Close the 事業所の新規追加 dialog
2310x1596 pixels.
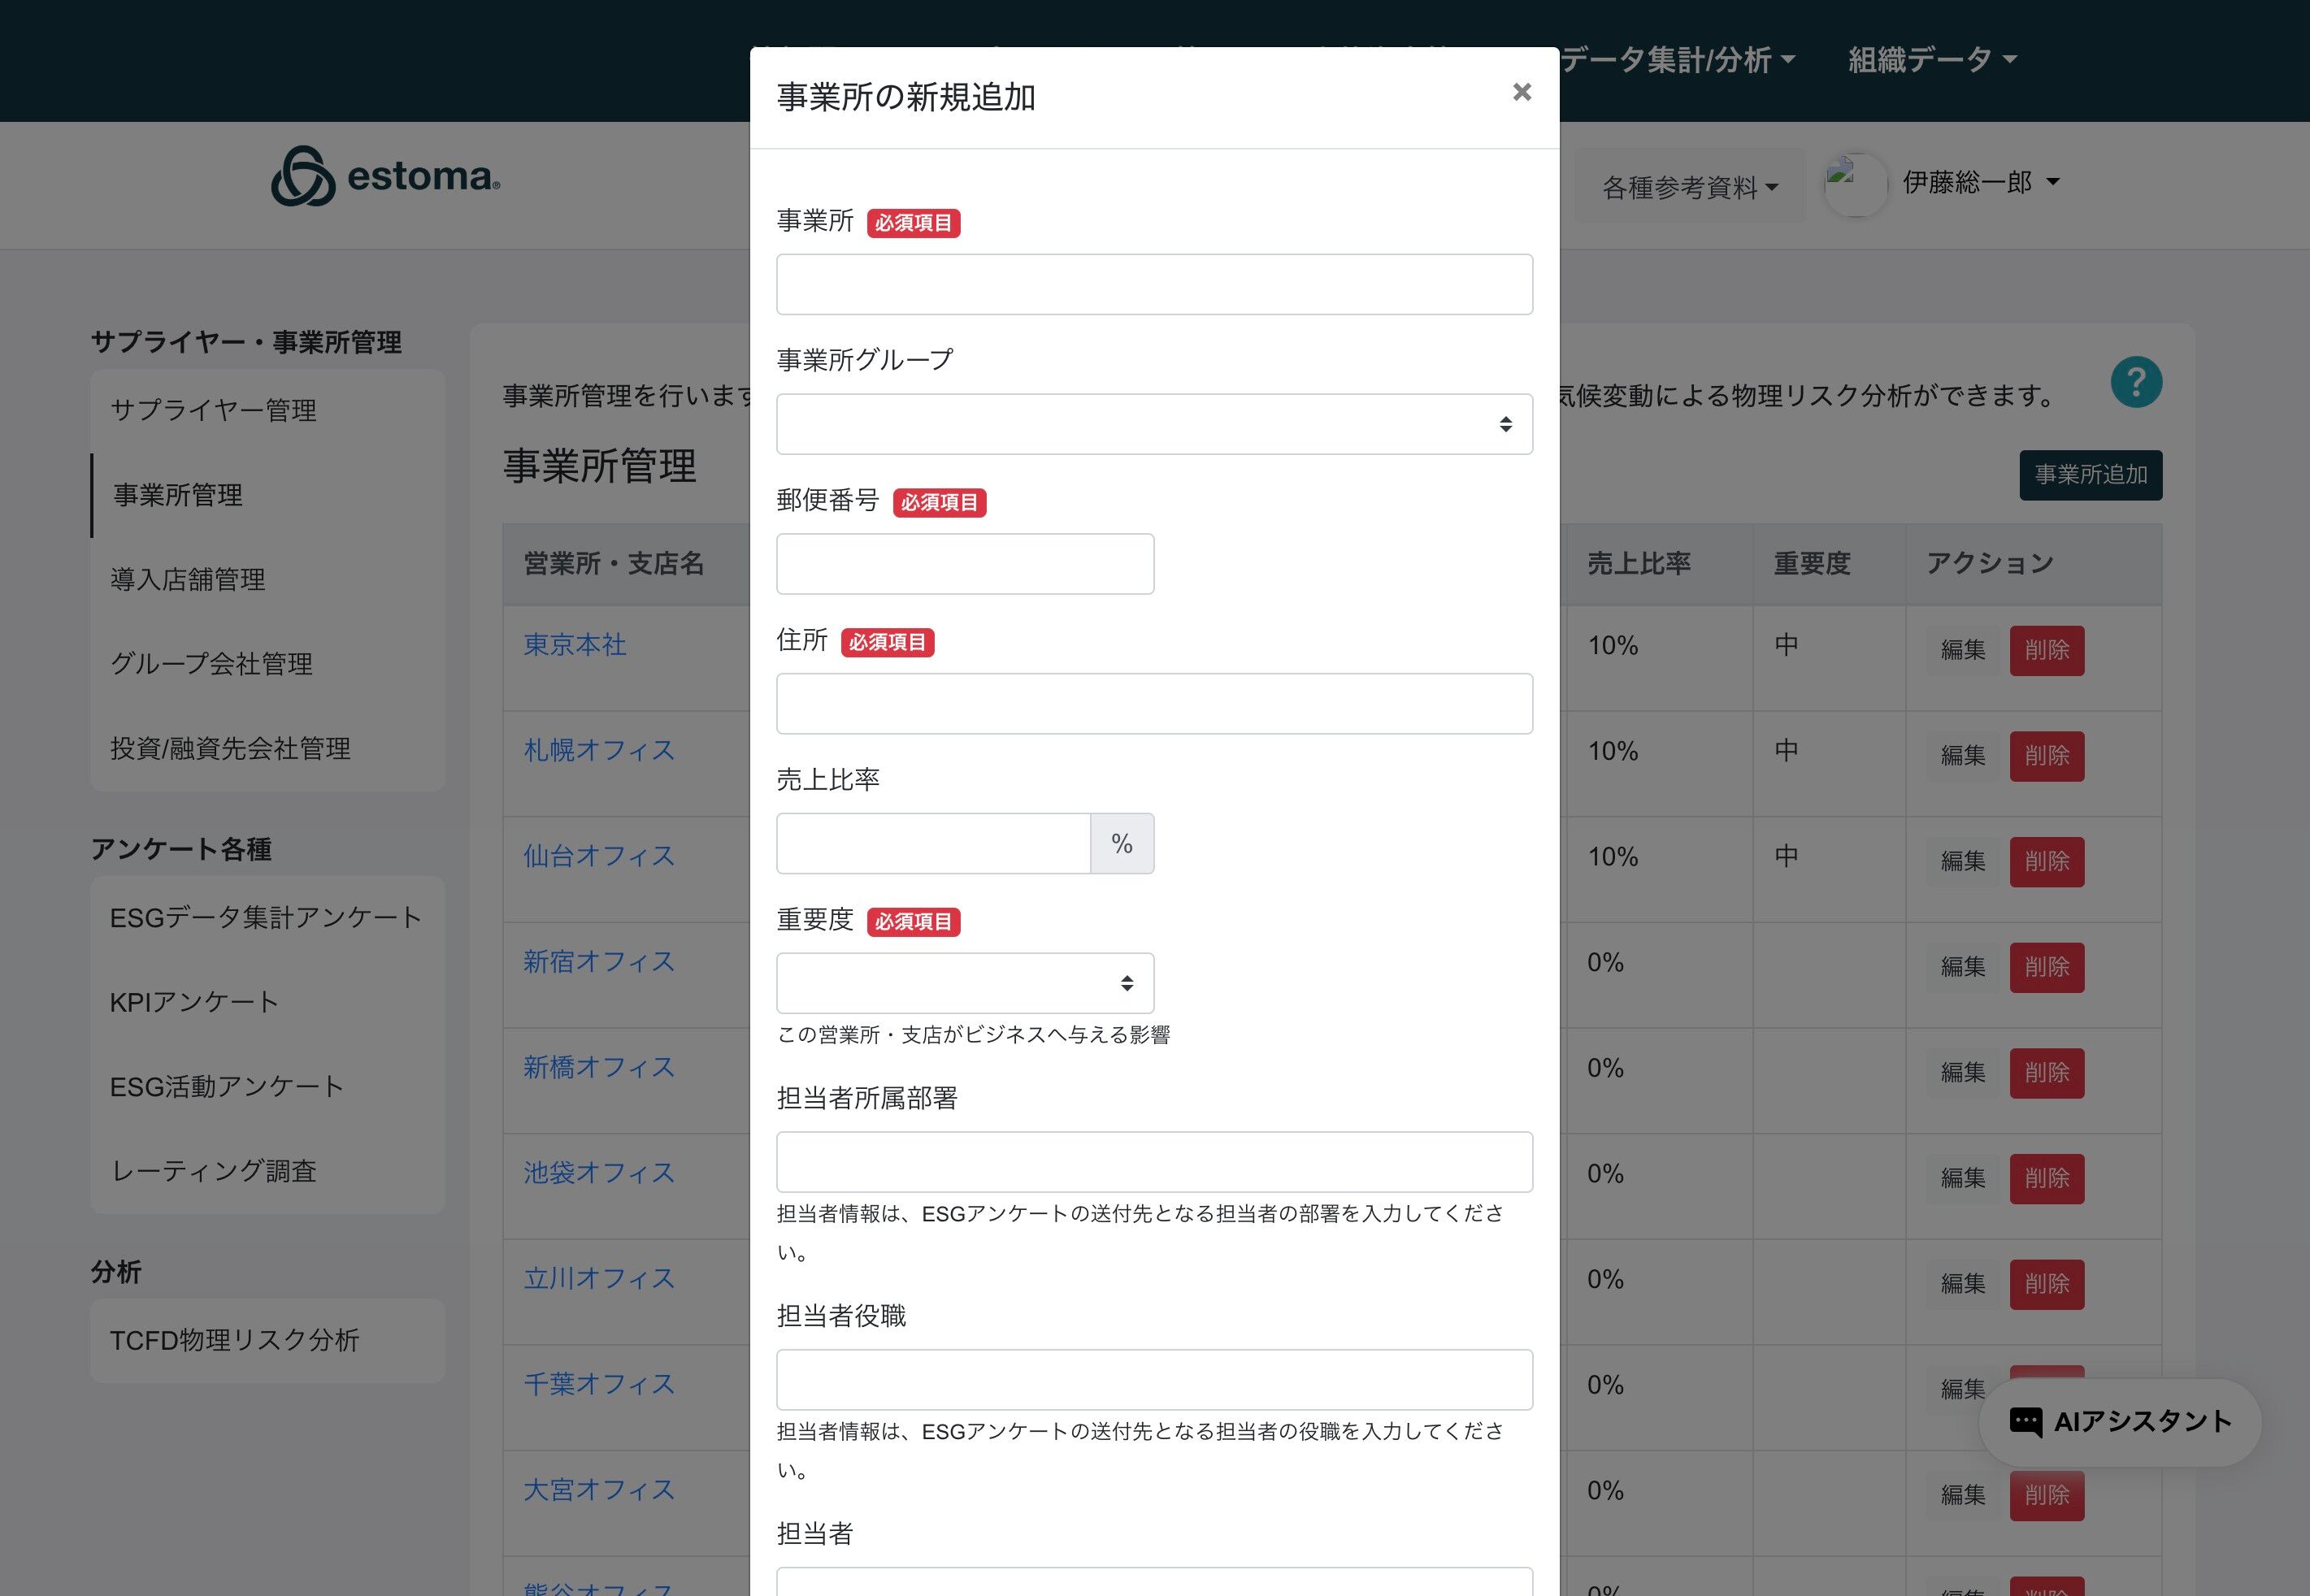click(x=1521, y=92)
